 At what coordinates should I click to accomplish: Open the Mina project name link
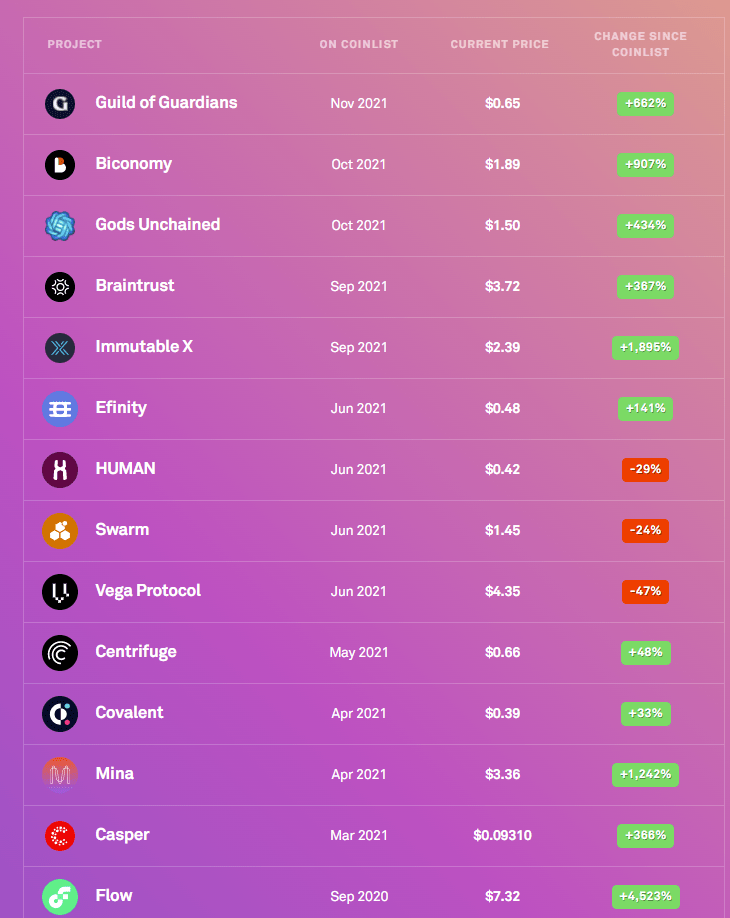[114, 774]
